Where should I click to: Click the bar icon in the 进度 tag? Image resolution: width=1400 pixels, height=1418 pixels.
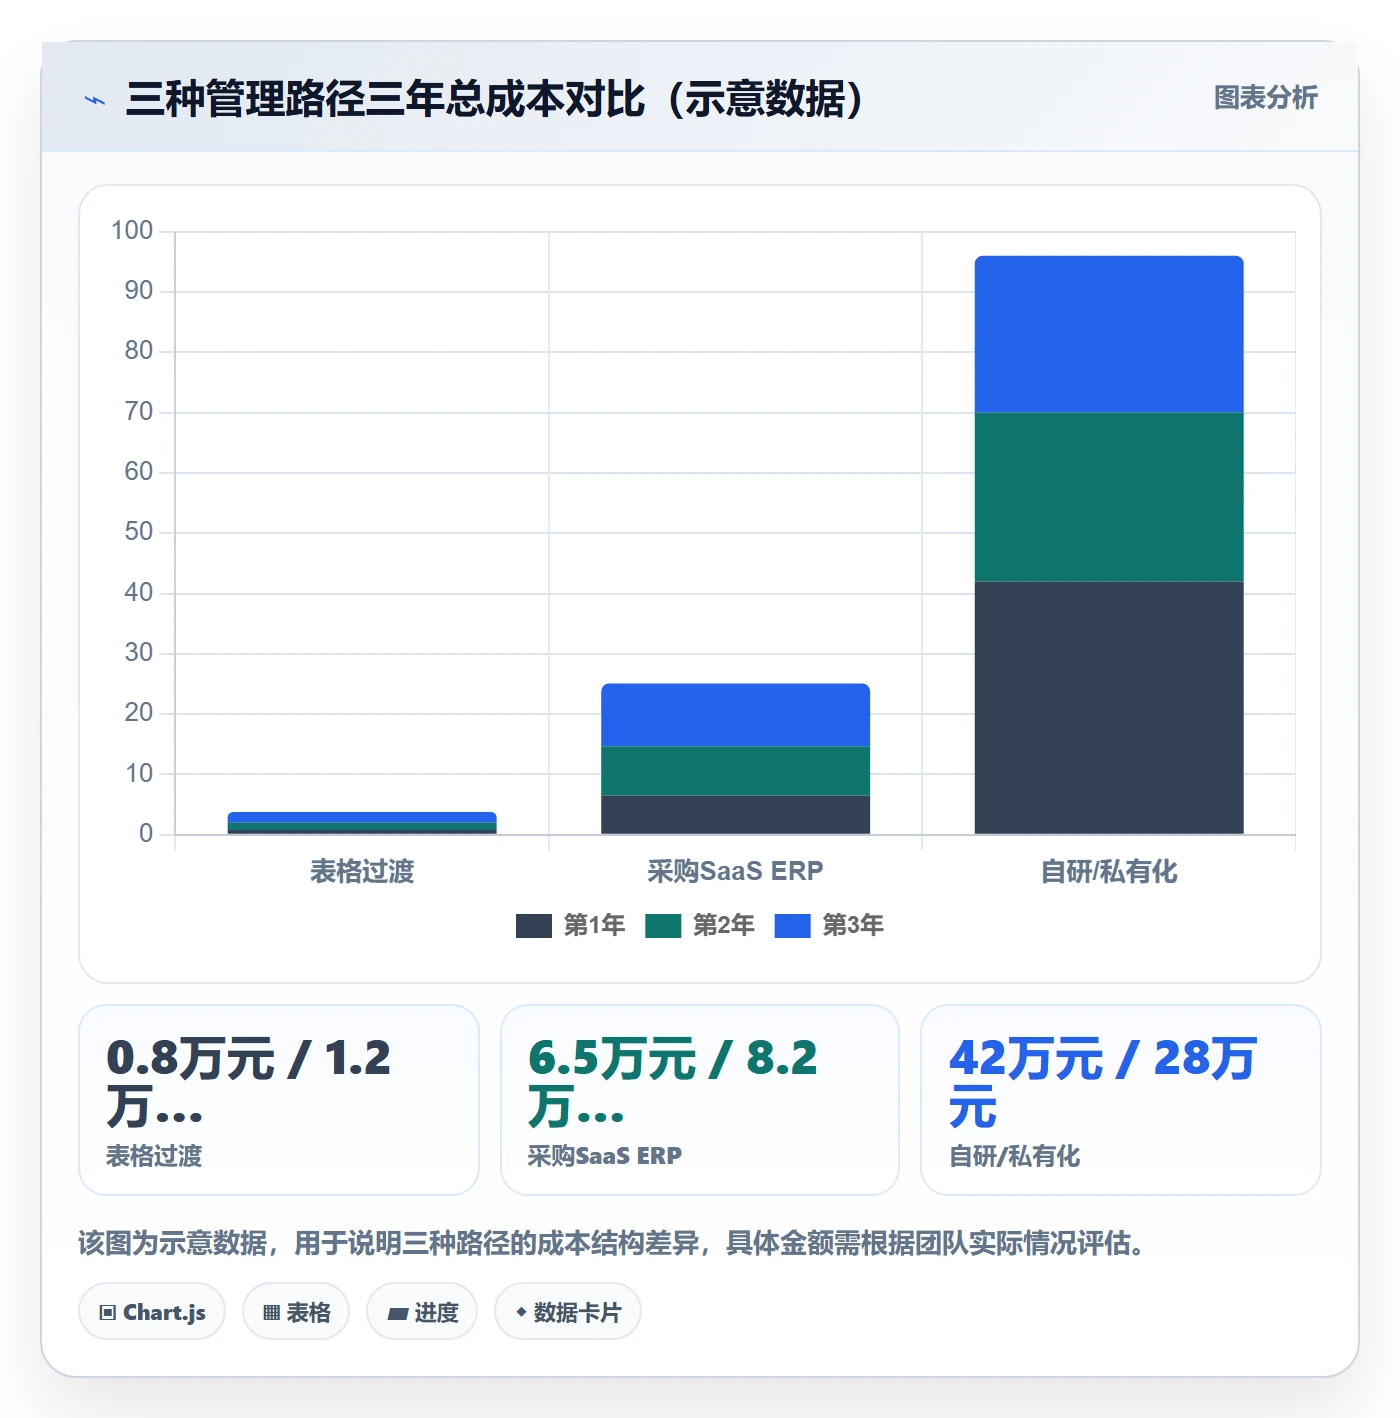(x=398, y=1314)
